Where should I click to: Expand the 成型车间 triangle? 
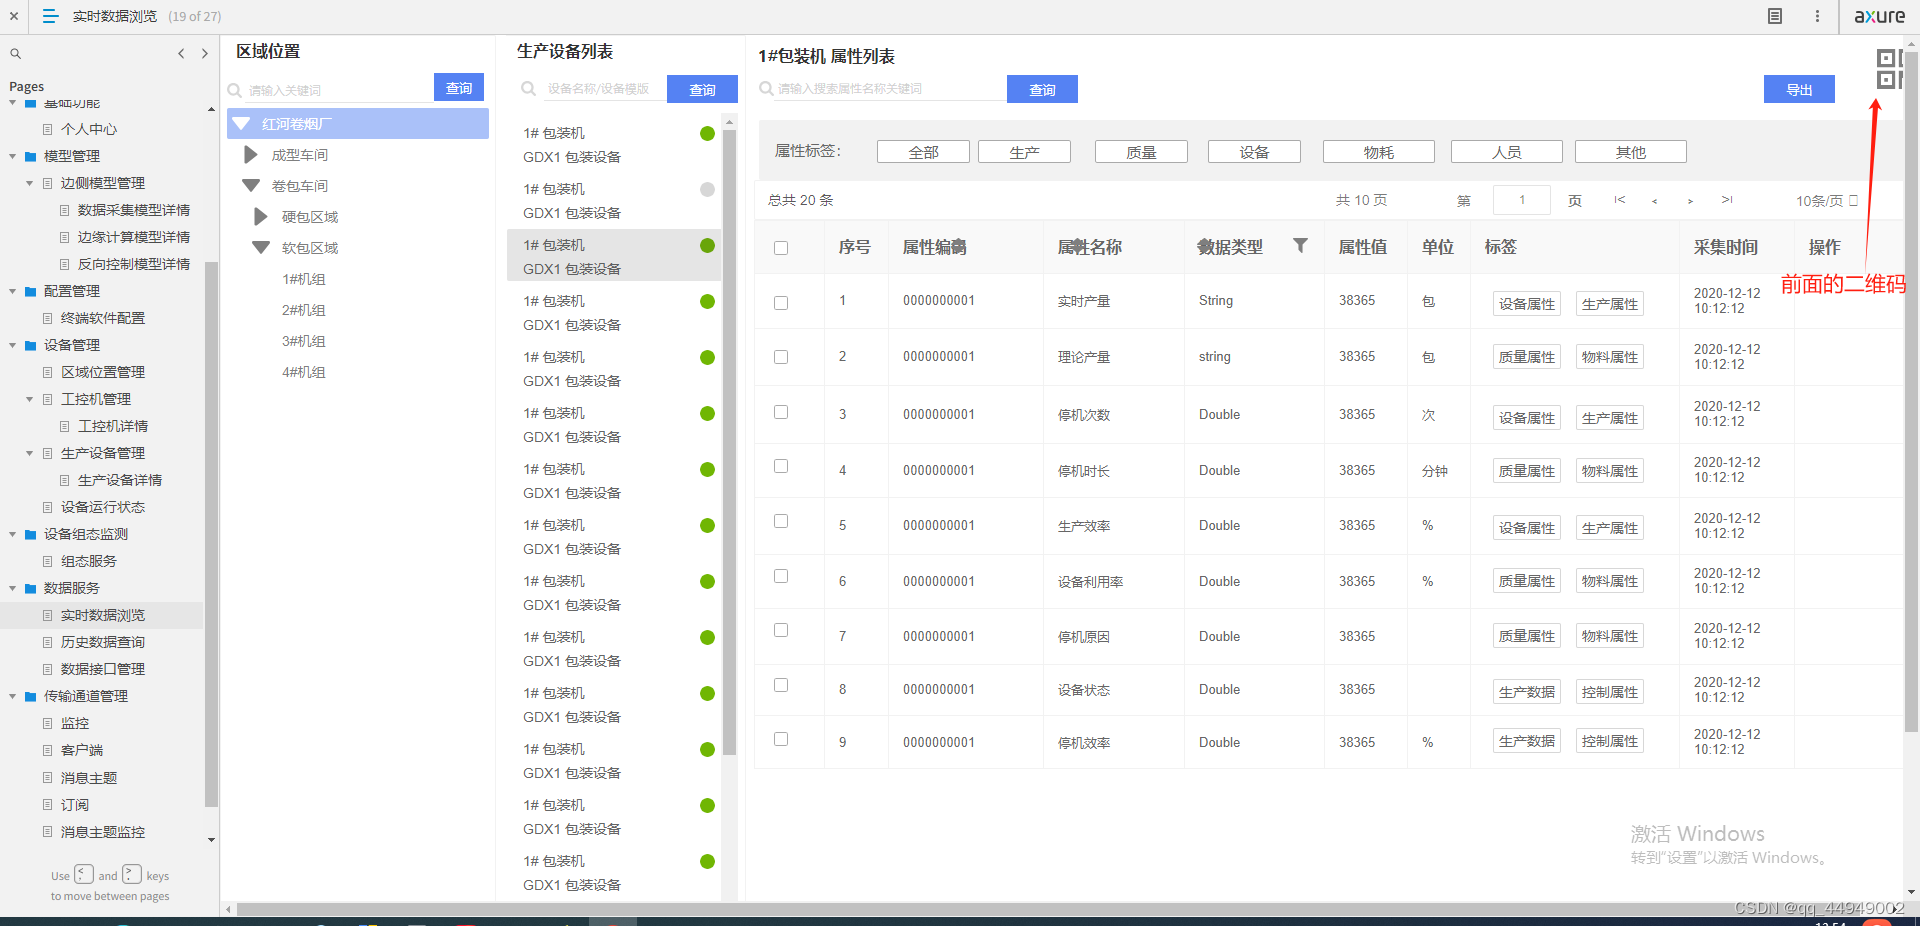pyautogui.click(x=251, y=155)
